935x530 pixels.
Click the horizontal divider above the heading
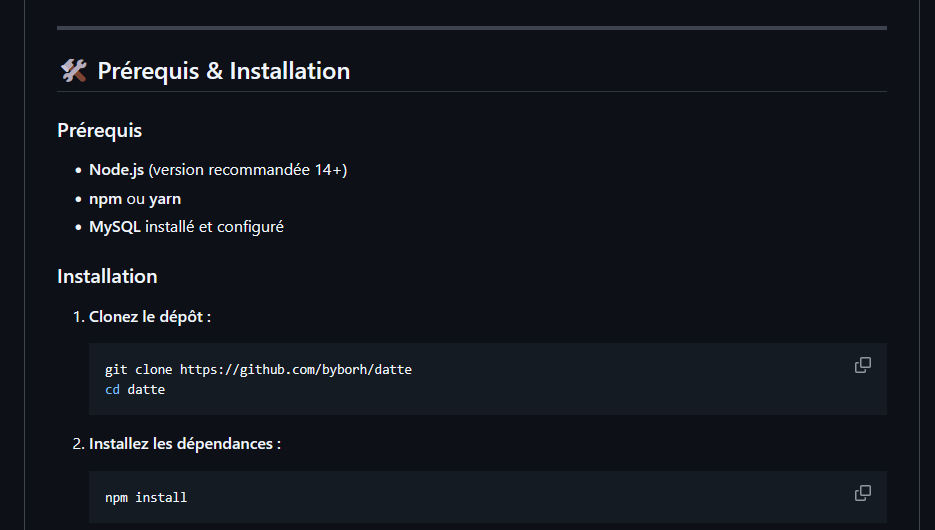(x=471, y=28)
